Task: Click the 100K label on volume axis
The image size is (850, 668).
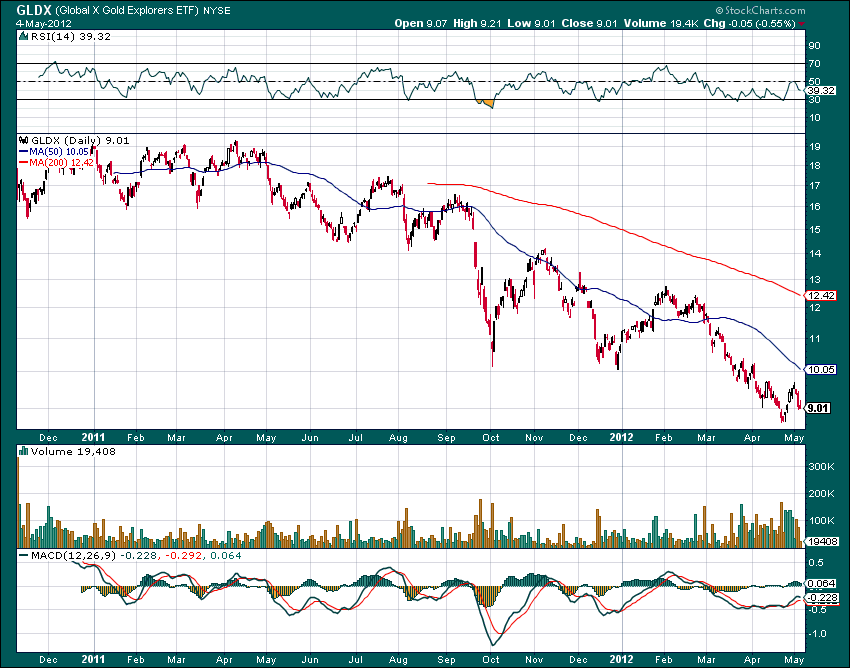Action: pyautogui.click(x=821, y=521)
